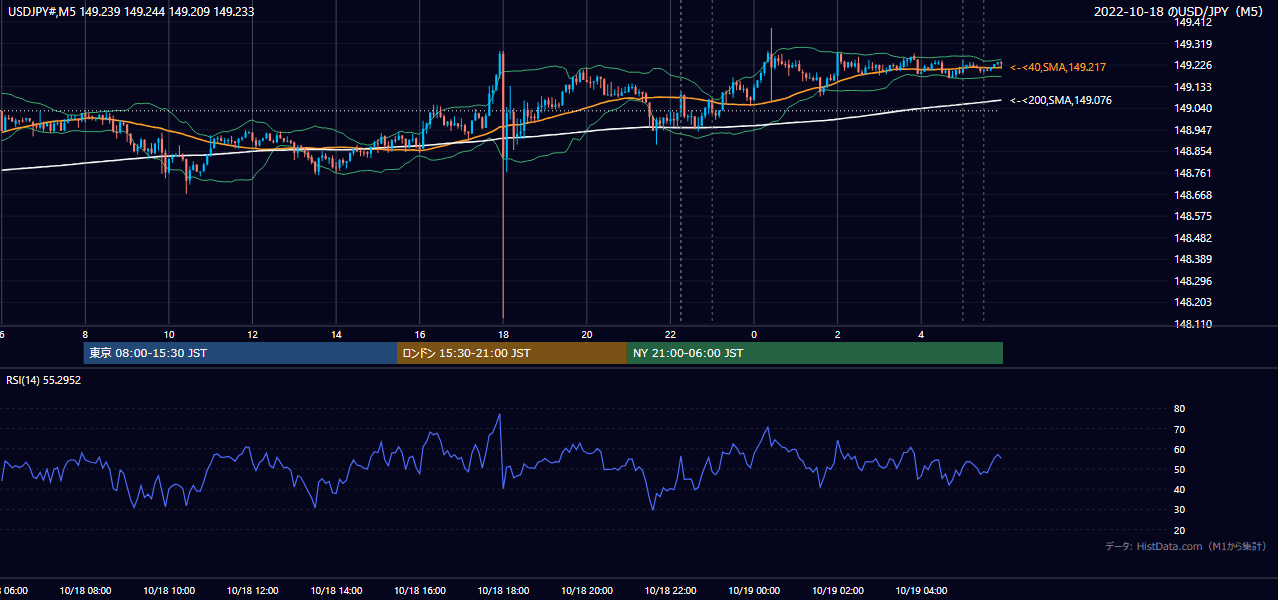The image size is (1278, 600).
Task: Click price scale value 148.947
Action: pyautogui.click(x=1193, y=130)
